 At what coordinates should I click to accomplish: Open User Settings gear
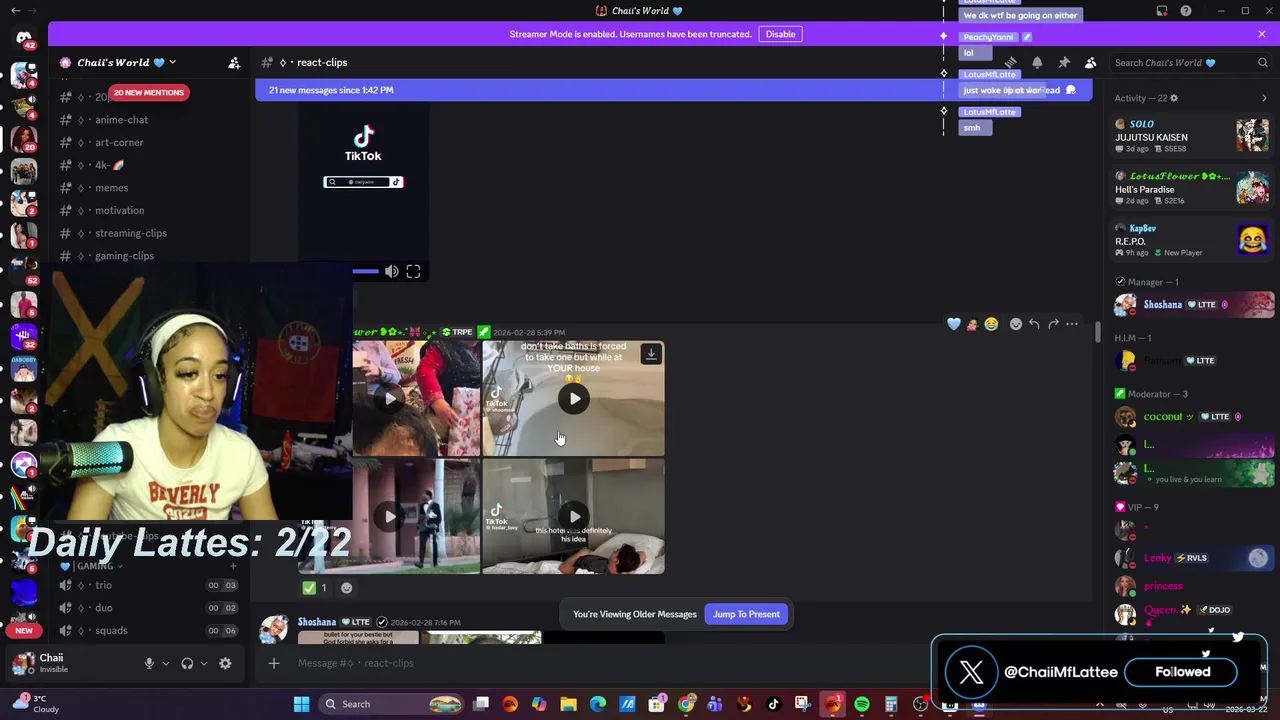pyautogui.click(x=225, y=663)
